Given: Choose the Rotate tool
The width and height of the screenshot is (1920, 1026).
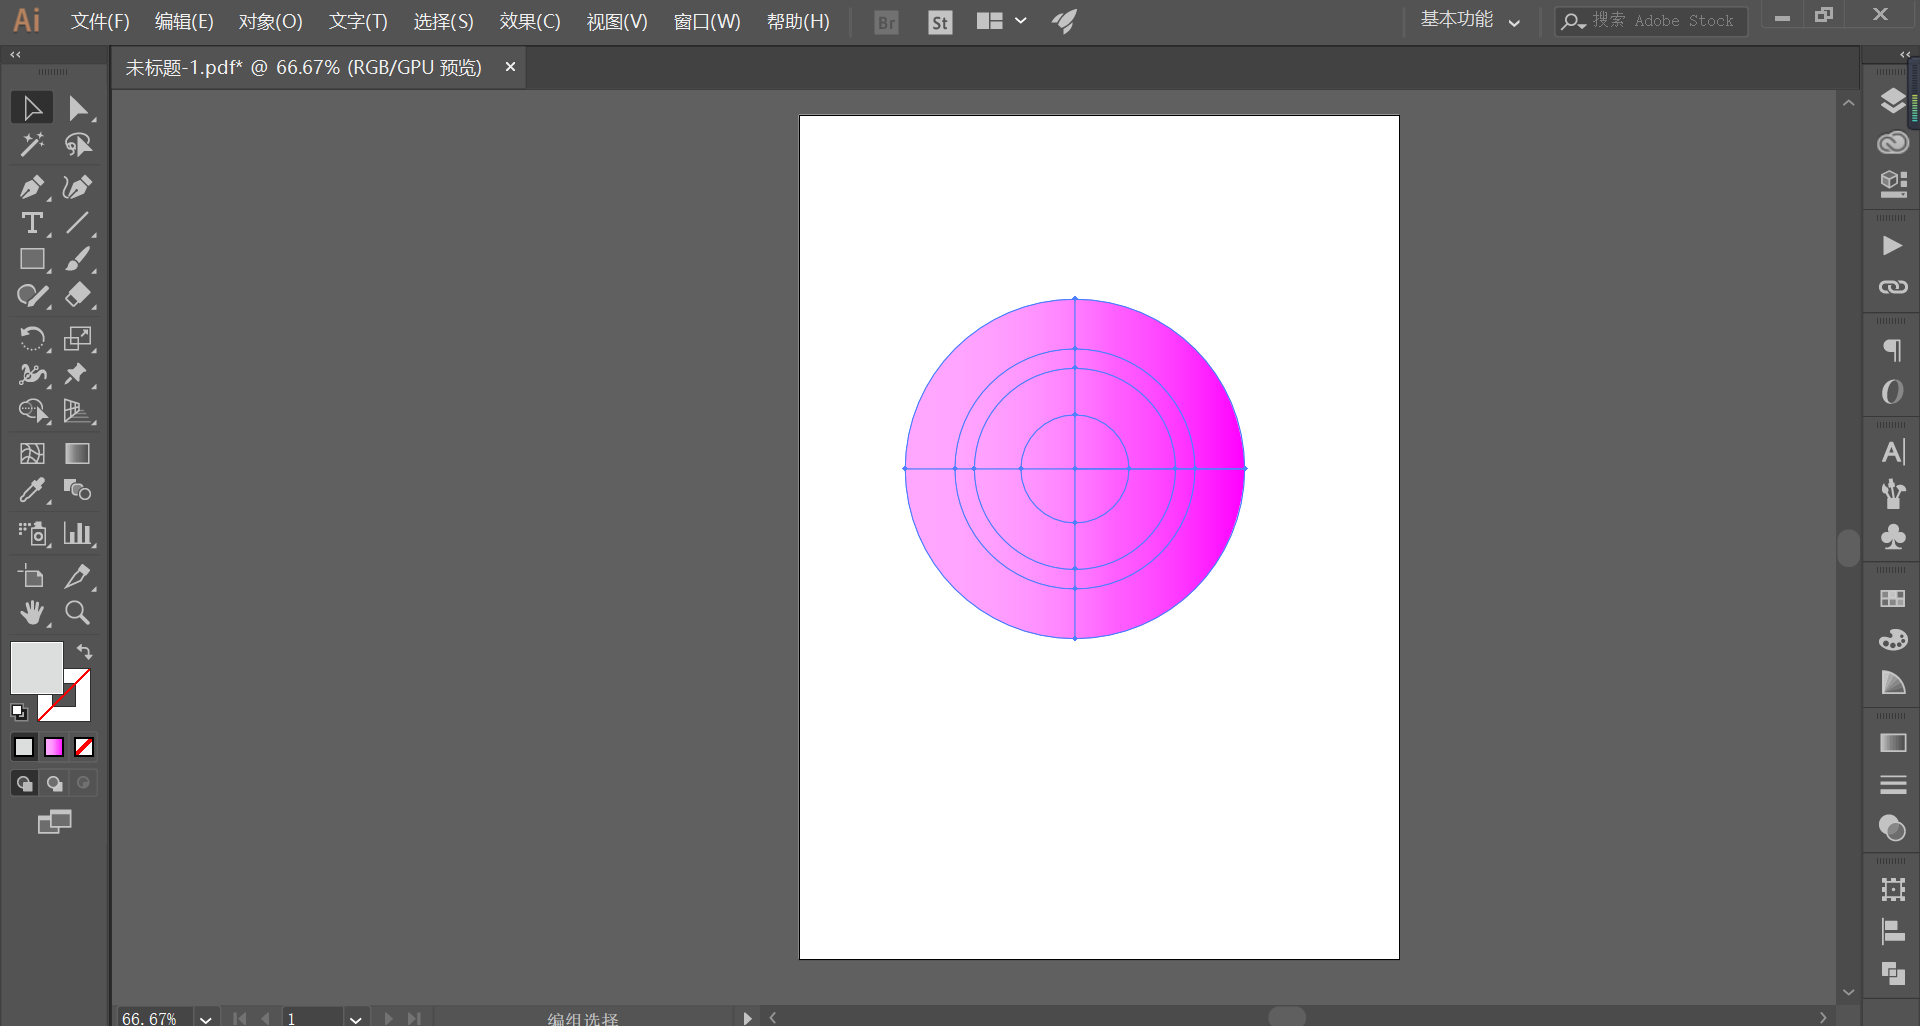Looking at the screenshot, I should click(x=32, y=338).
